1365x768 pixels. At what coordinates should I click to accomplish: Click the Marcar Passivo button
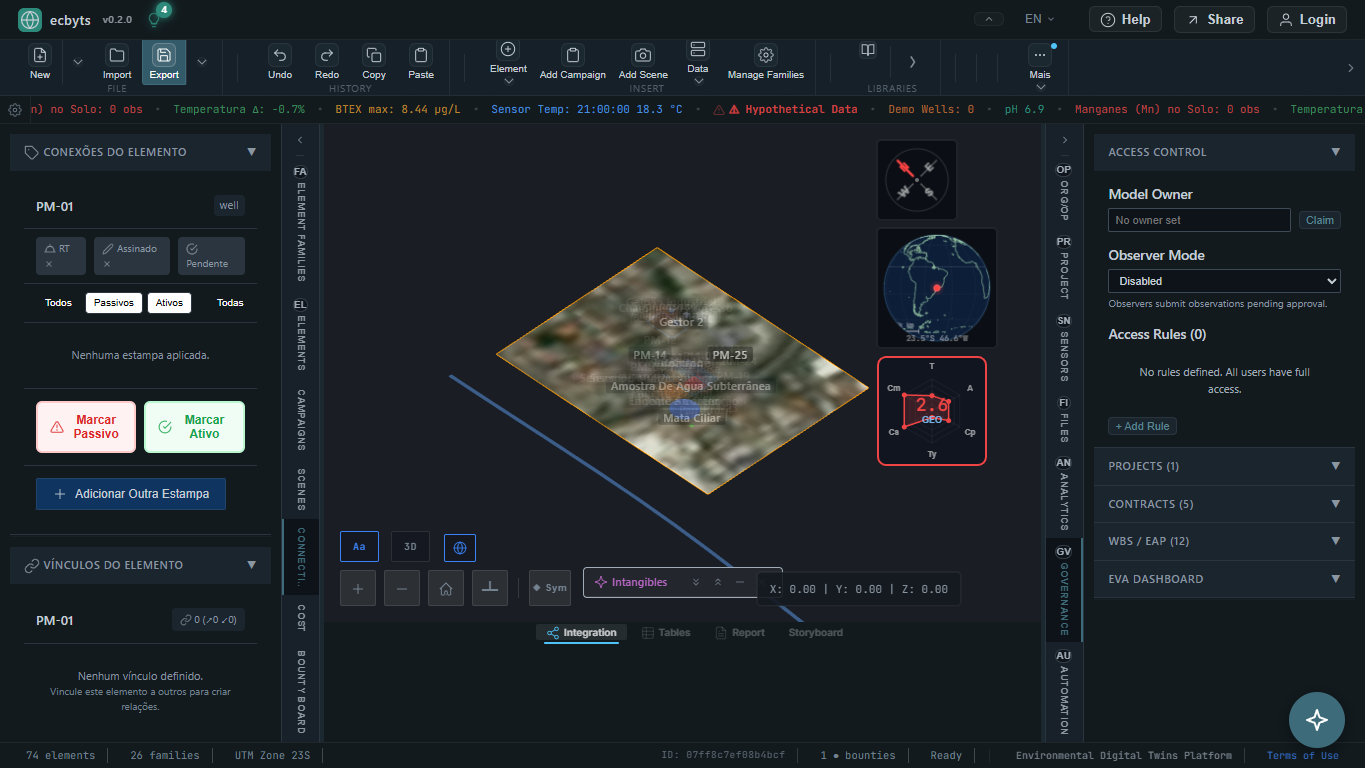(86, 427)
